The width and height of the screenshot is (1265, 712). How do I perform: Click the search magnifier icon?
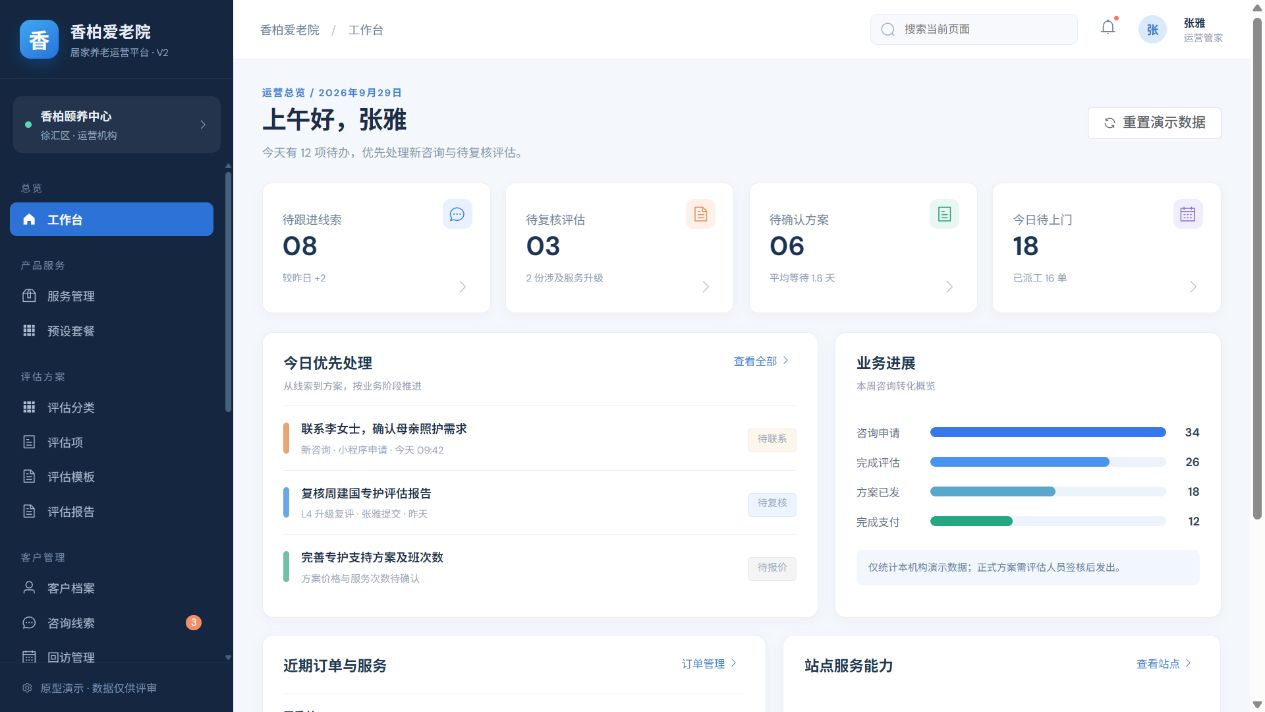click(x=887, y=30)
